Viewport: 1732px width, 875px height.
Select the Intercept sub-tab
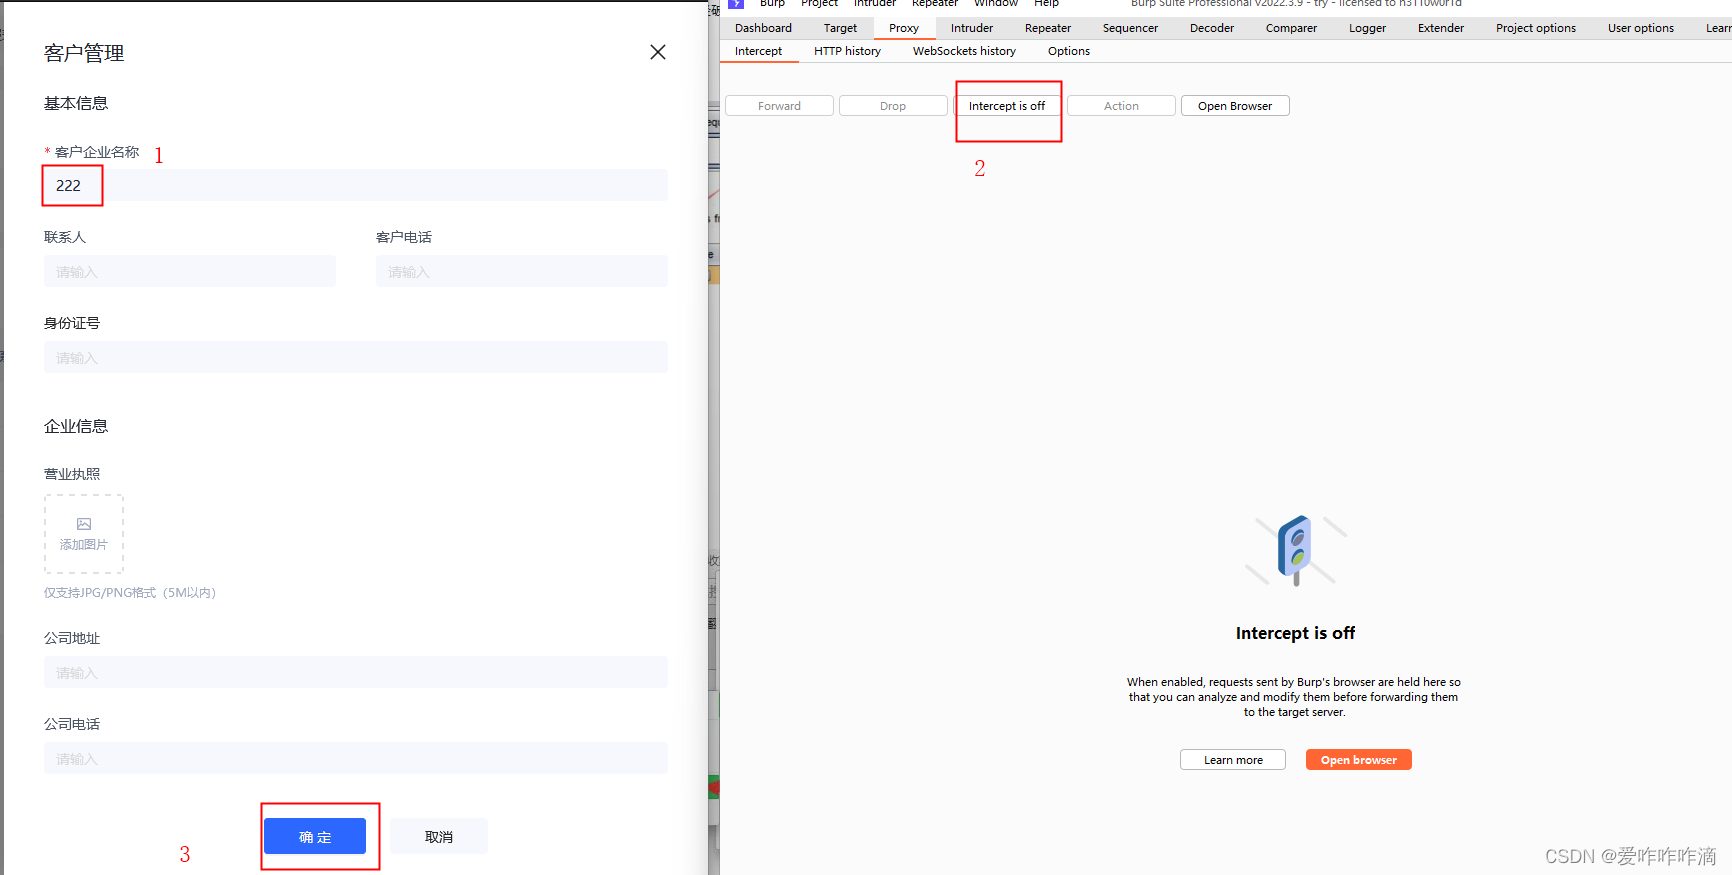[758, 51]
